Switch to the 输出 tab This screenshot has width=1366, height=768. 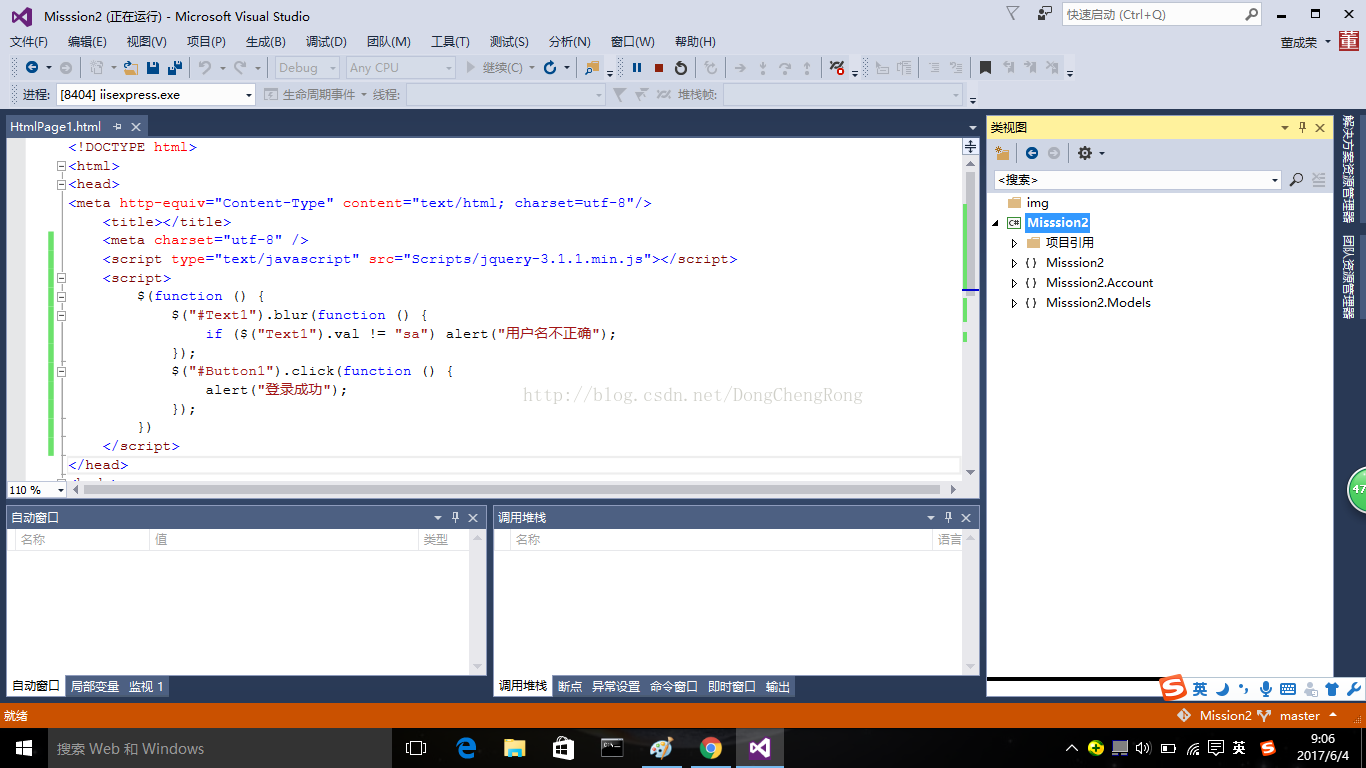778,687
